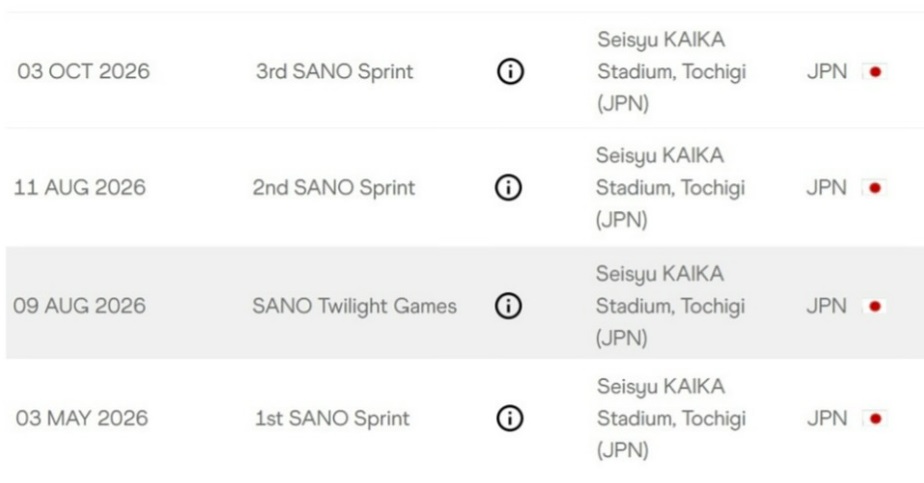Screen dimensions: 924x483
Task: Click venue text of 3rd SANO Sprint
Action: pyautogui.click(x=671, y=72)
